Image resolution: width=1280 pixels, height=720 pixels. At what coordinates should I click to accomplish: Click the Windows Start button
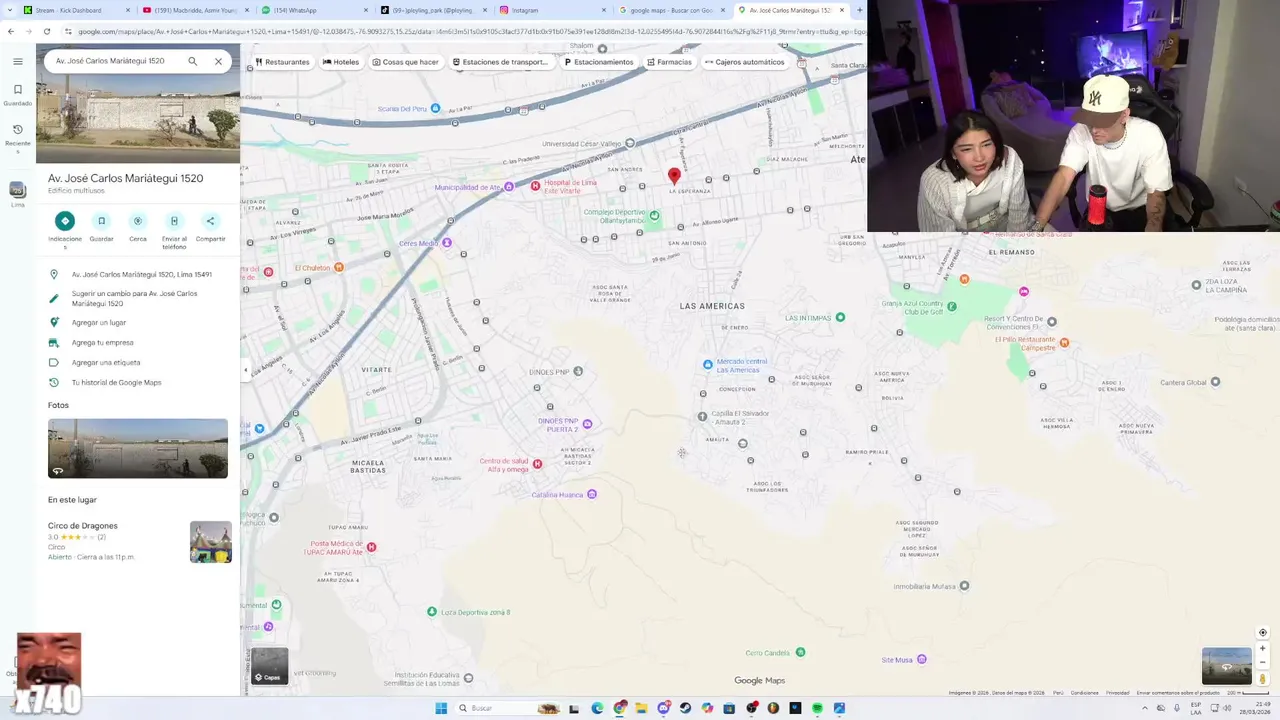pyautogui.click(x=441, y=708)
